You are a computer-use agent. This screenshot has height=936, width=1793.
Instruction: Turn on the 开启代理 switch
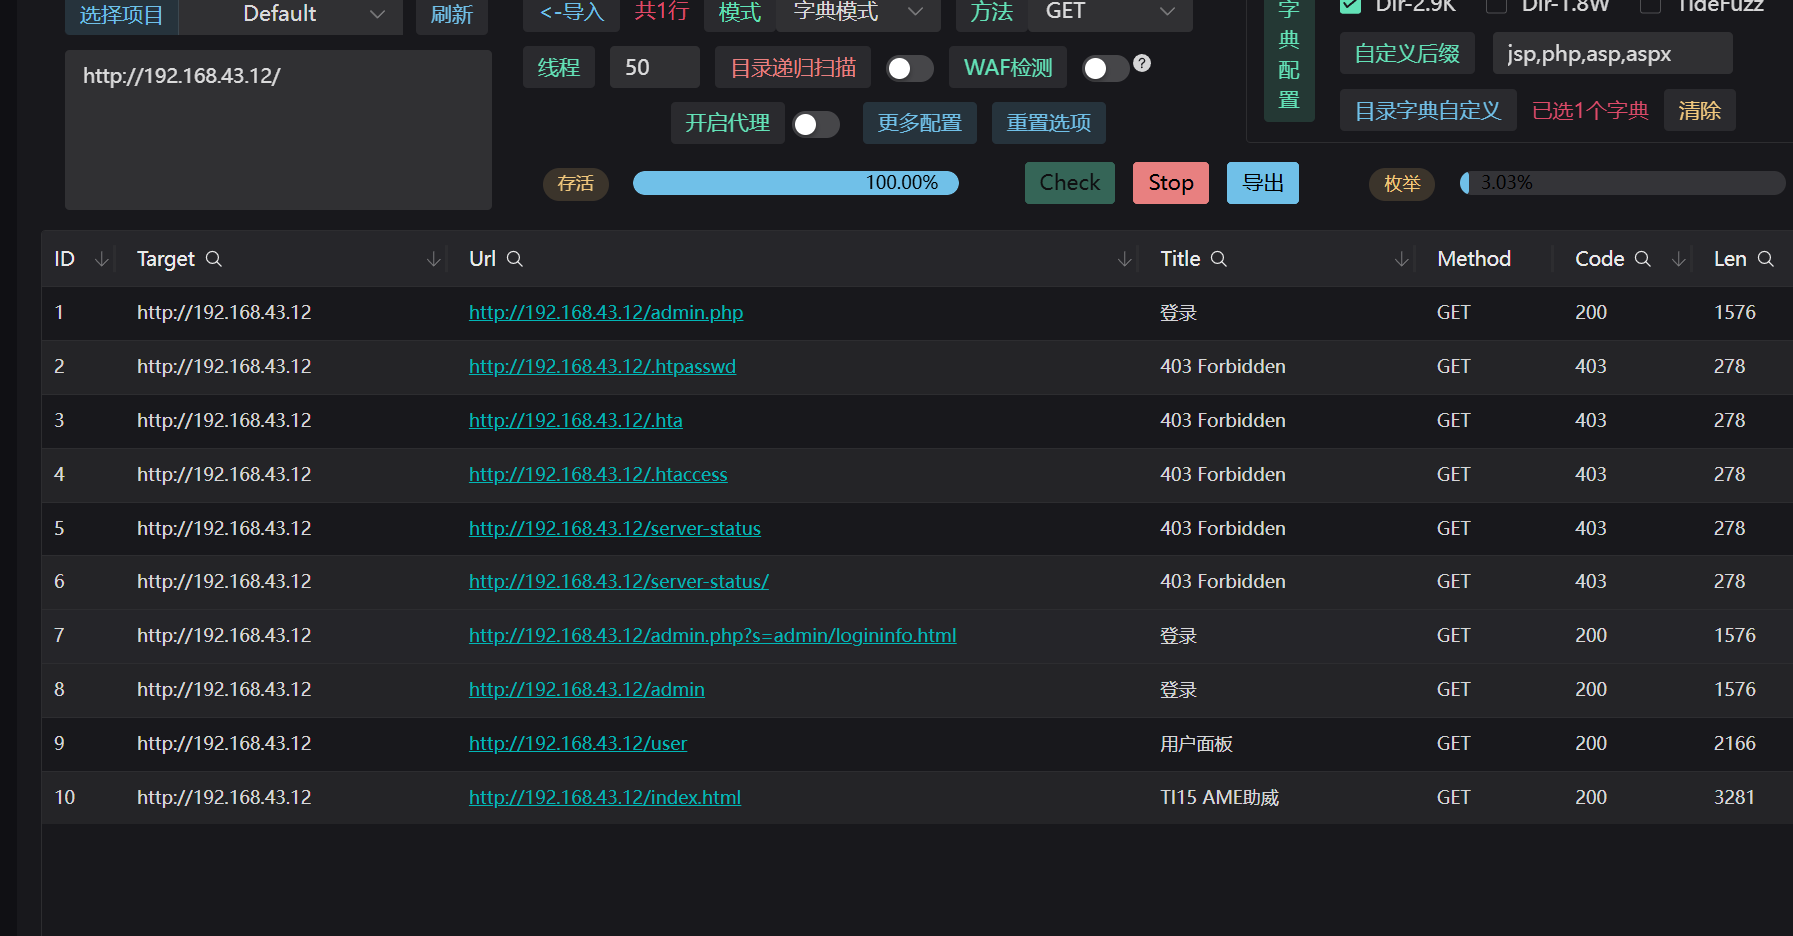(x=816, y=124)
